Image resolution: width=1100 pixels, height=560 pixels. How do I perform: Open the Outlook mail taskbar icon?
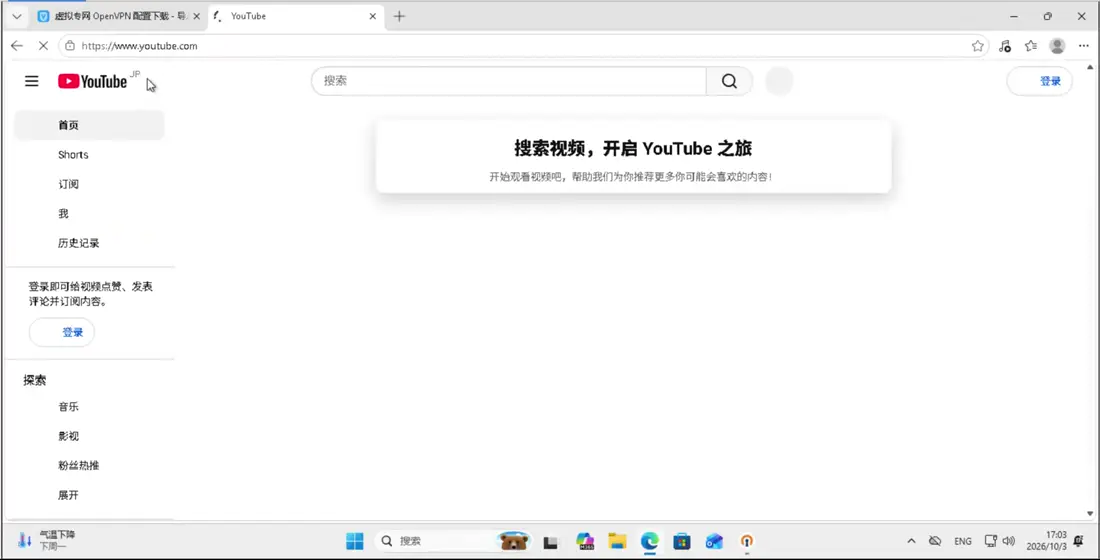(x=714, y=541)
